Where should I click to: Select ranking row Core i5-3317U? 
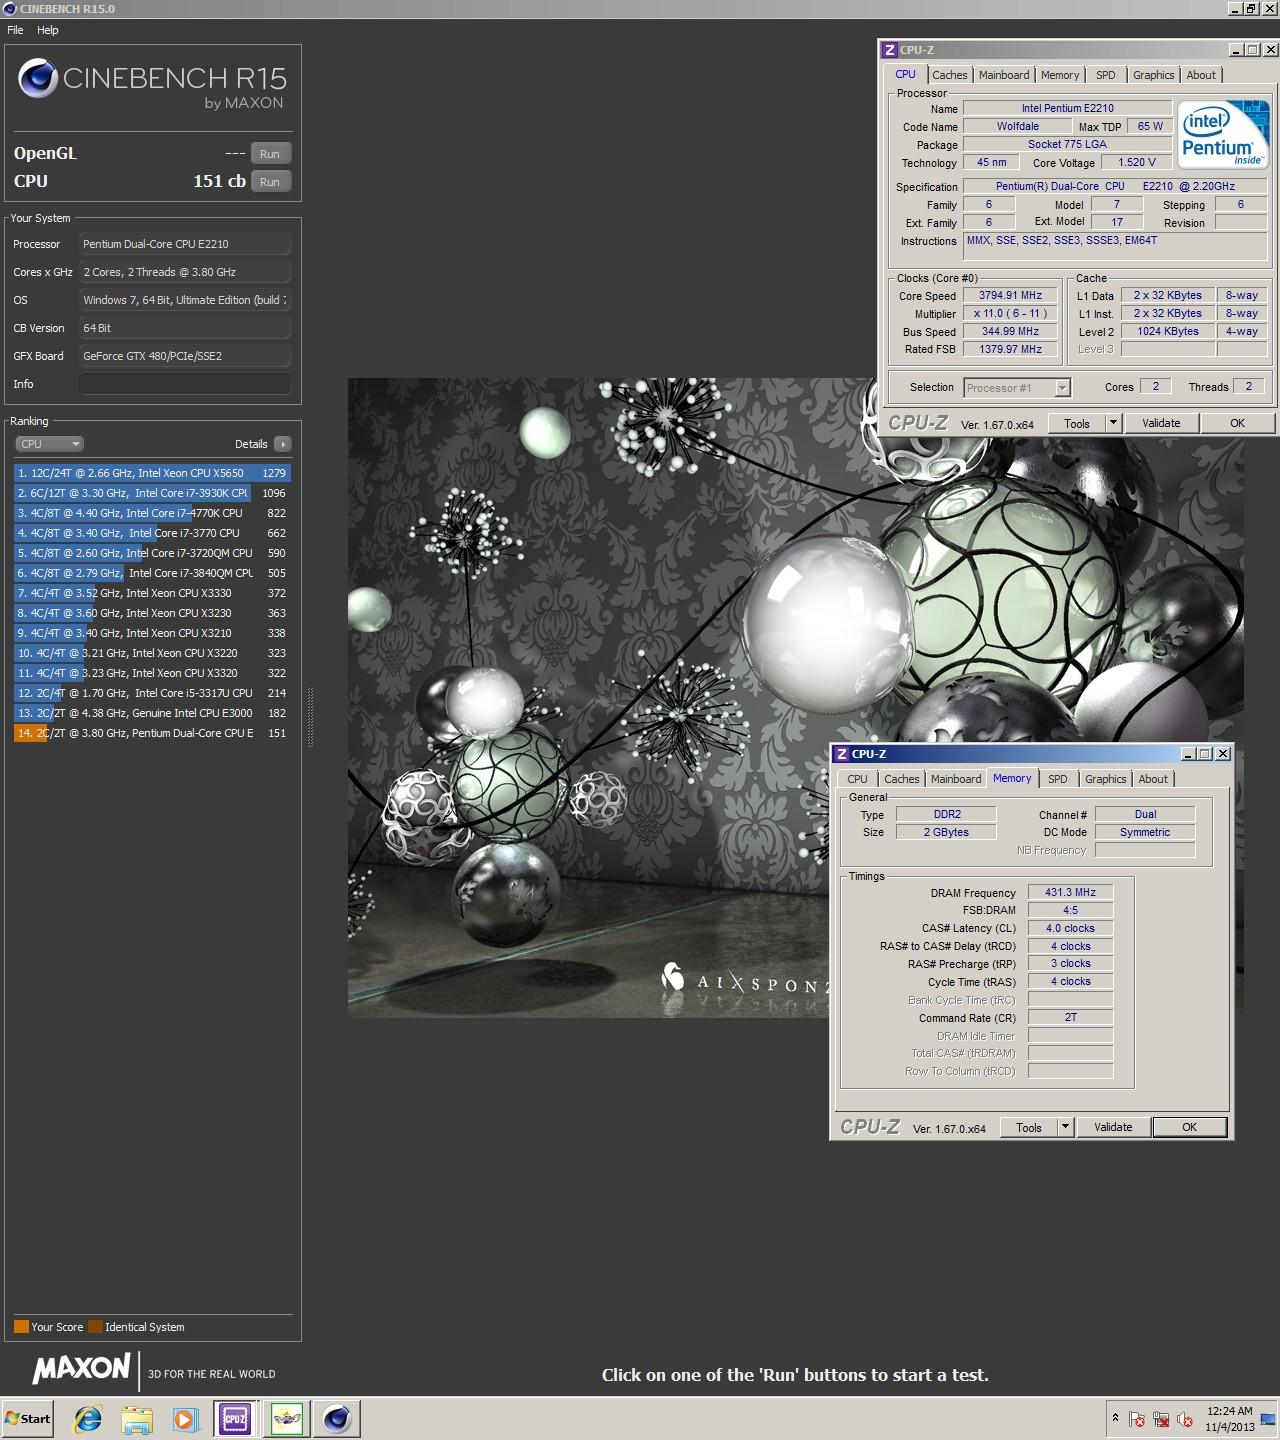coord(152,693)
